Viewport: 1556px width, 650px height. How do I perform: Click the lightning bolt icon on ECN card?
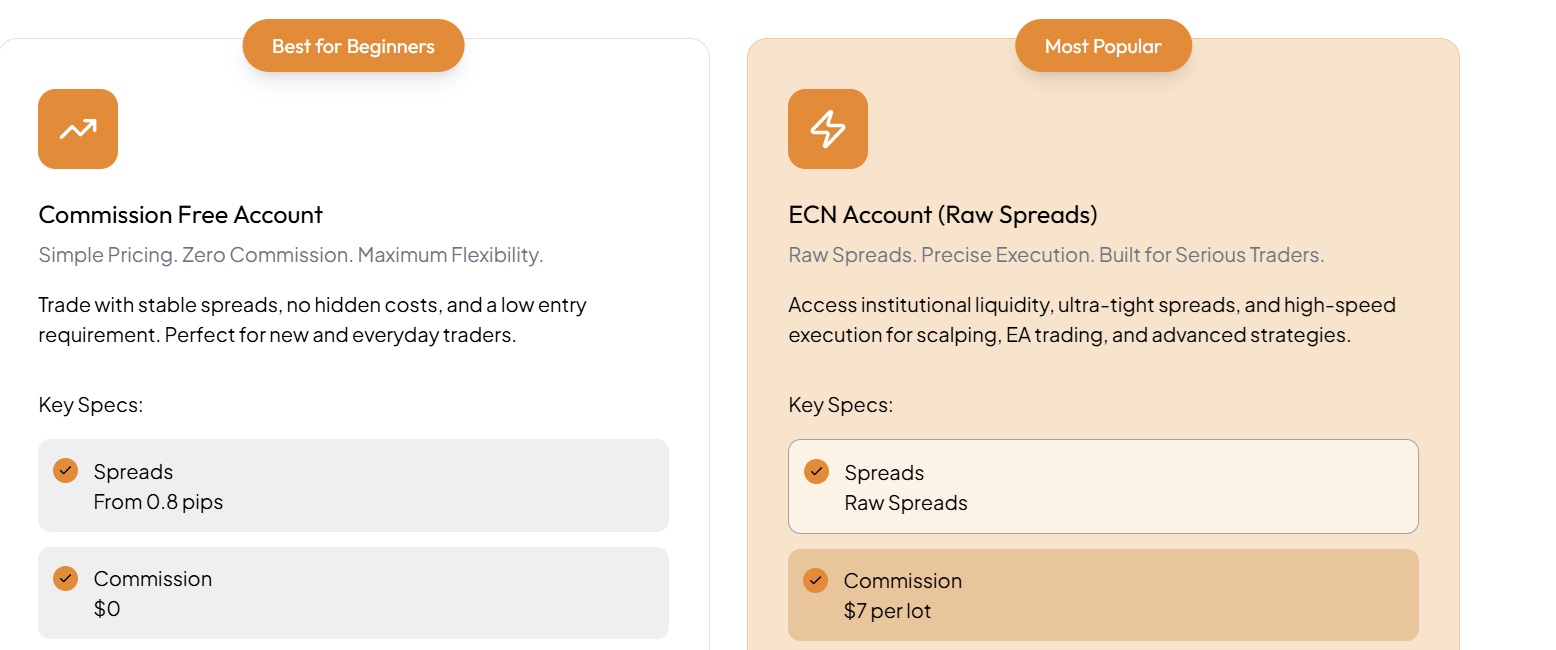pos(828,129)
